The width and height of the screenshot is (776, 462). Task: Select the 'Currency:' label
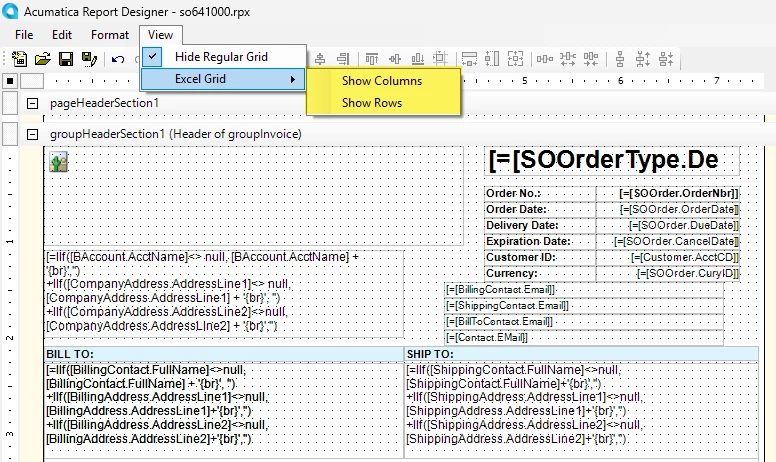point(540,273)
